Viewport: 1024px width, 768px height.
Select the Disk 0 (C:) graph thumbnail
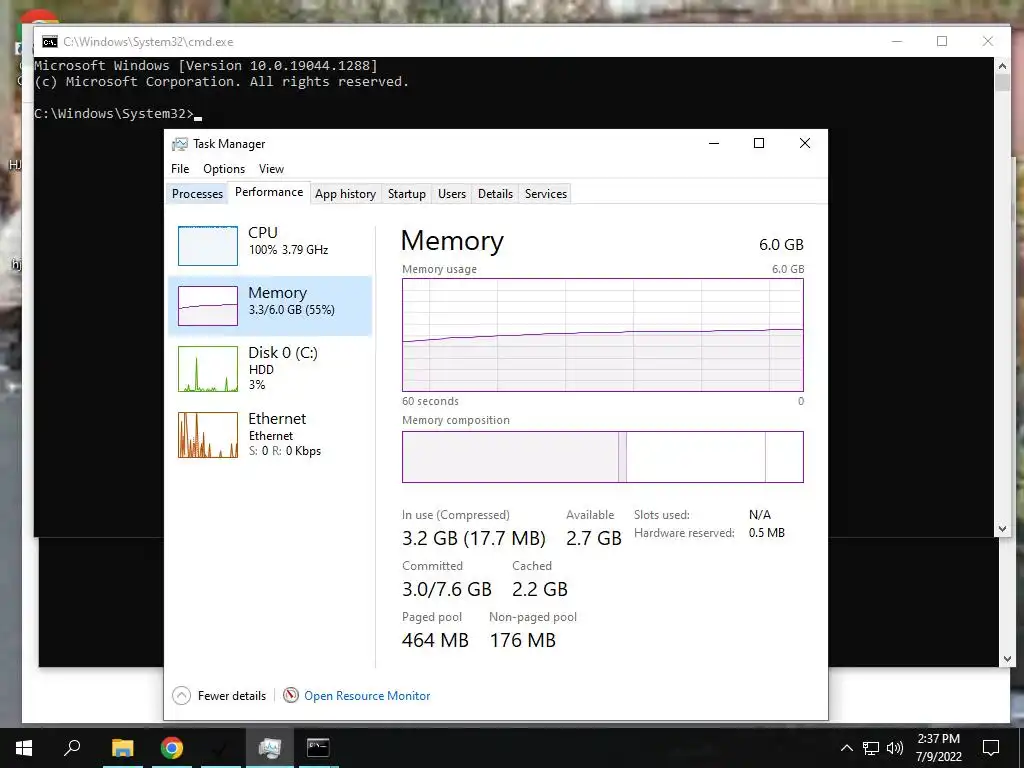(x=208, y=369)
